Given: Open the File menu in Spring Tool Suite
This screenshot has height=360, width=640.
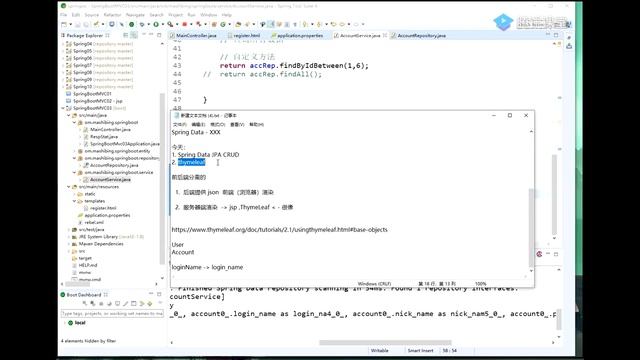Looking at the screenshot, I should 63,15.
